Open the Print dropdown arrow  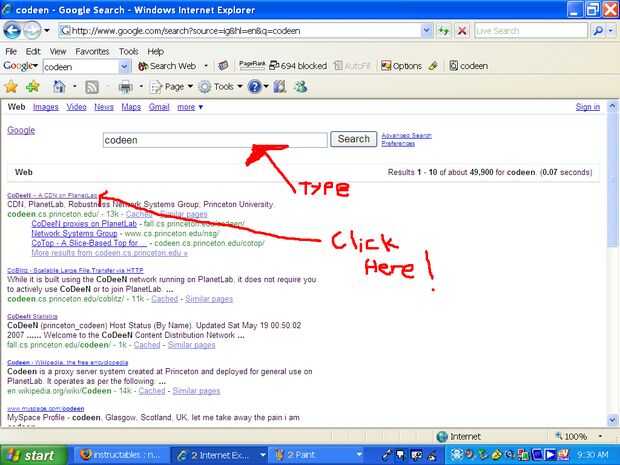[141, 87]
